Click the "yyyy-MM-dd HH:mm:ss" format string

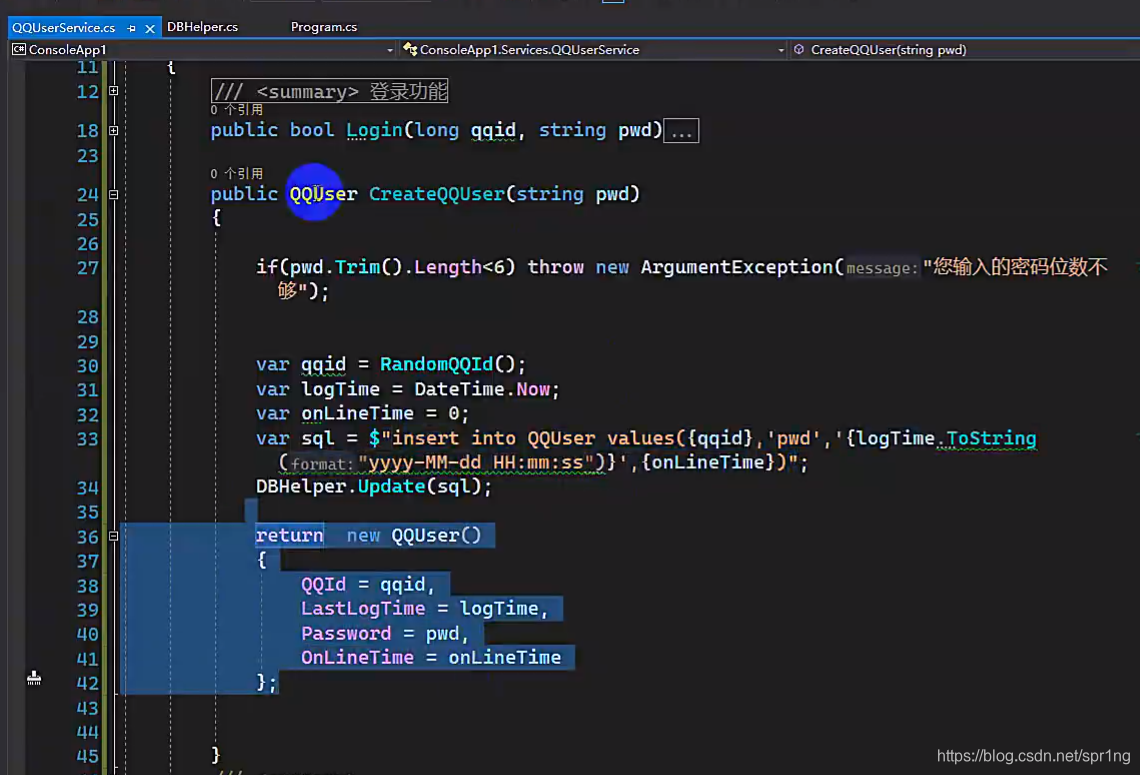point(476,462)
